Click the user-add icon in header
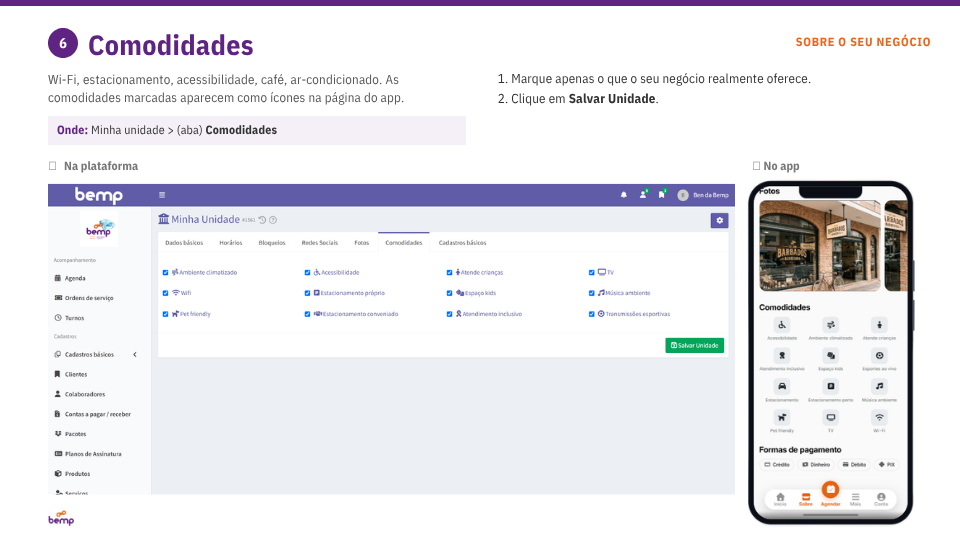The image size is (960, 540). click(x=643, y=195)
